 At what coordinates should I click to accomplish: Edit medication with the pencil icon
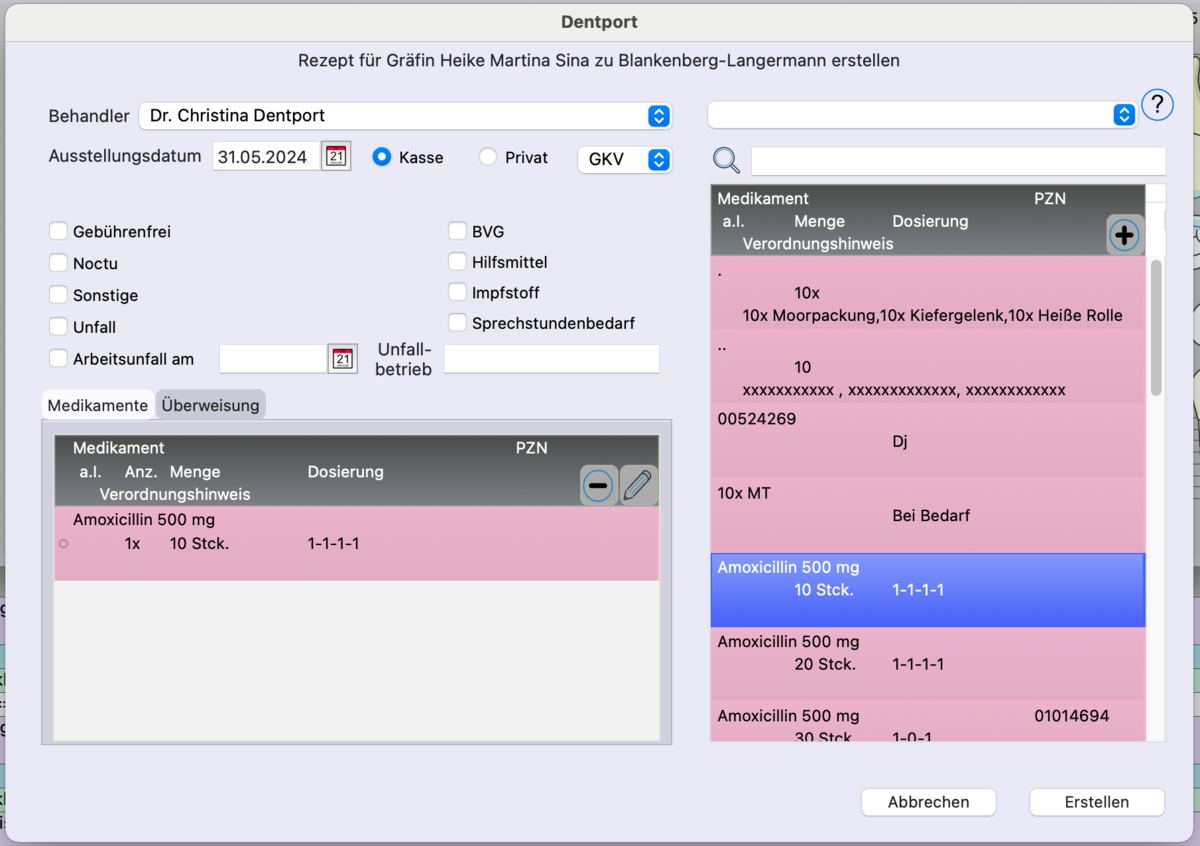(x=638, y=486)
